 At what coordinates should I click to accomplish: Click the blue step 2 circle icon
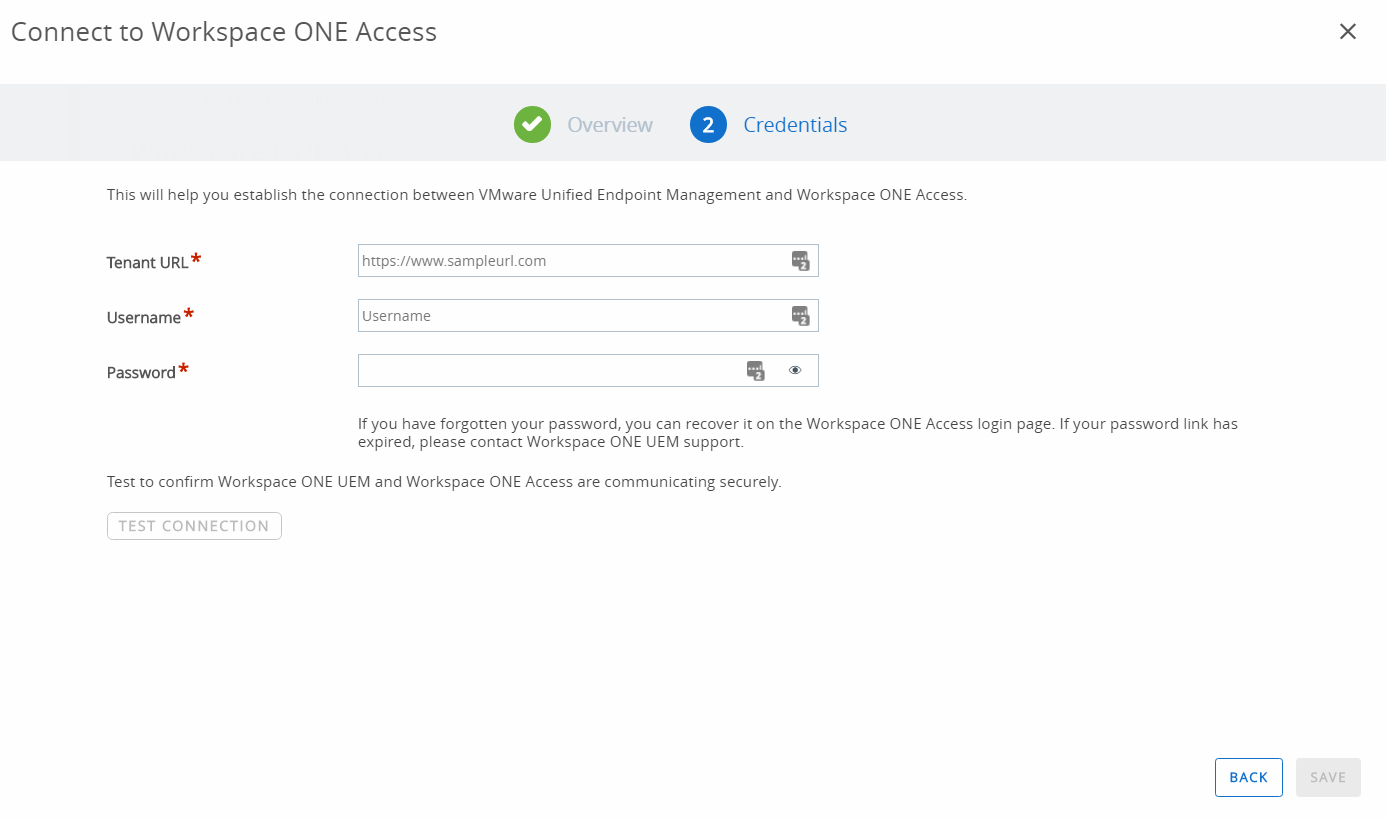tap(708, 125)
